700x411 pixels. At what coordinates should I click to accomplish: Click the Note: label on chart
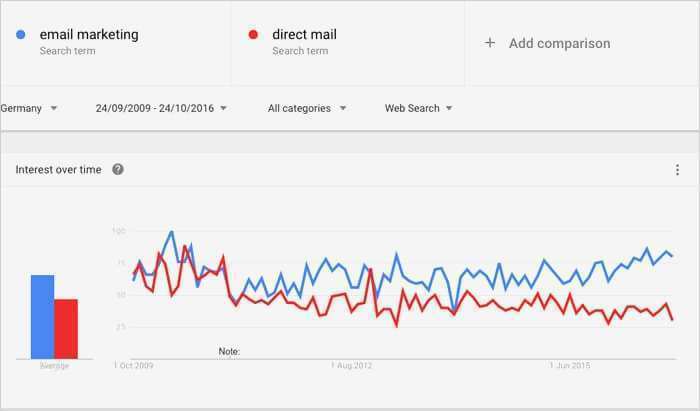[229, 351]
